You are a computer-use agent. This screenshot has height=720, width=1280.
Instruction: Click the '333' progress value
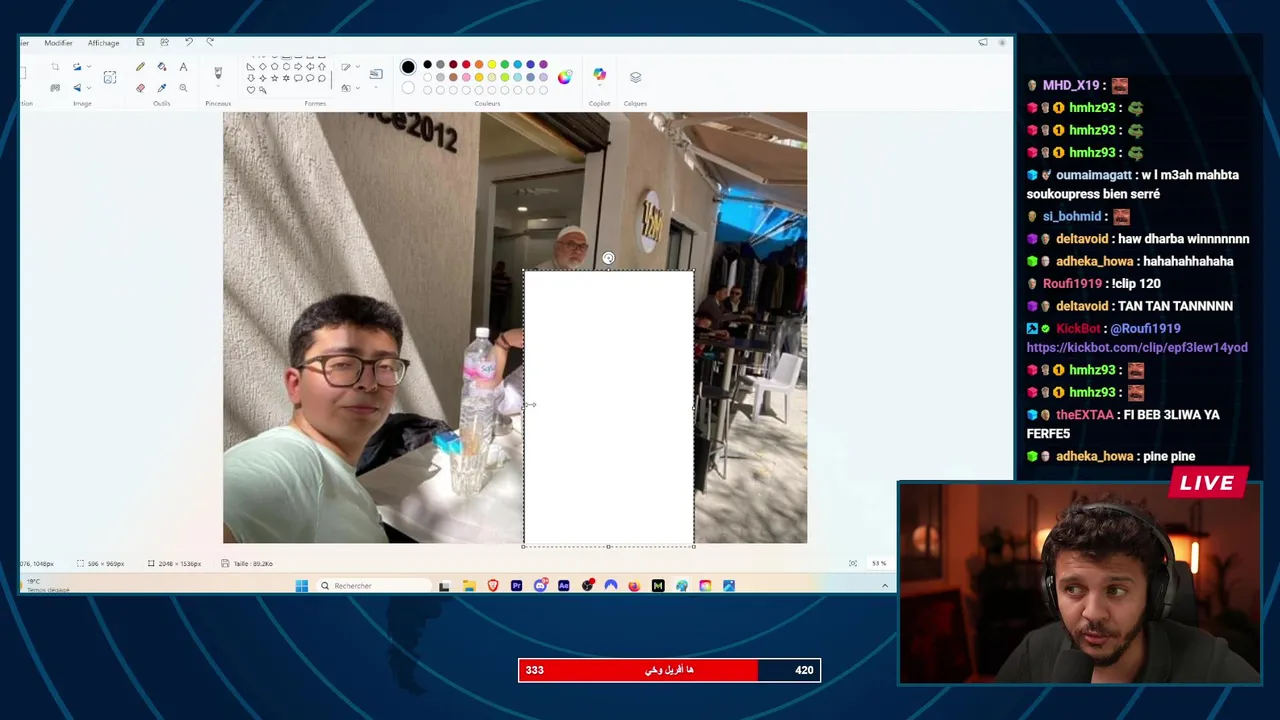pyautogui.click(x=535, y=670)
